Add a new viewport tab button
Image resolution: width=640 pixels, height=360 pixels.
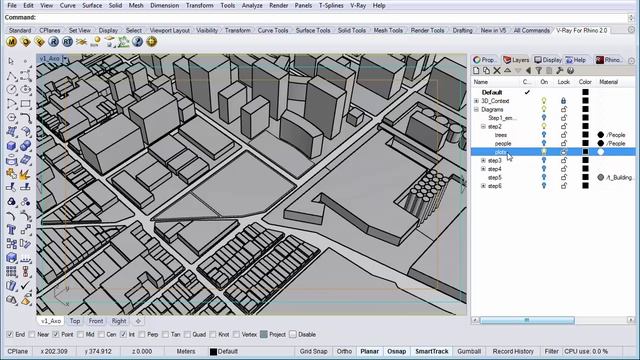pyautogui.click(x=138, y=321)
